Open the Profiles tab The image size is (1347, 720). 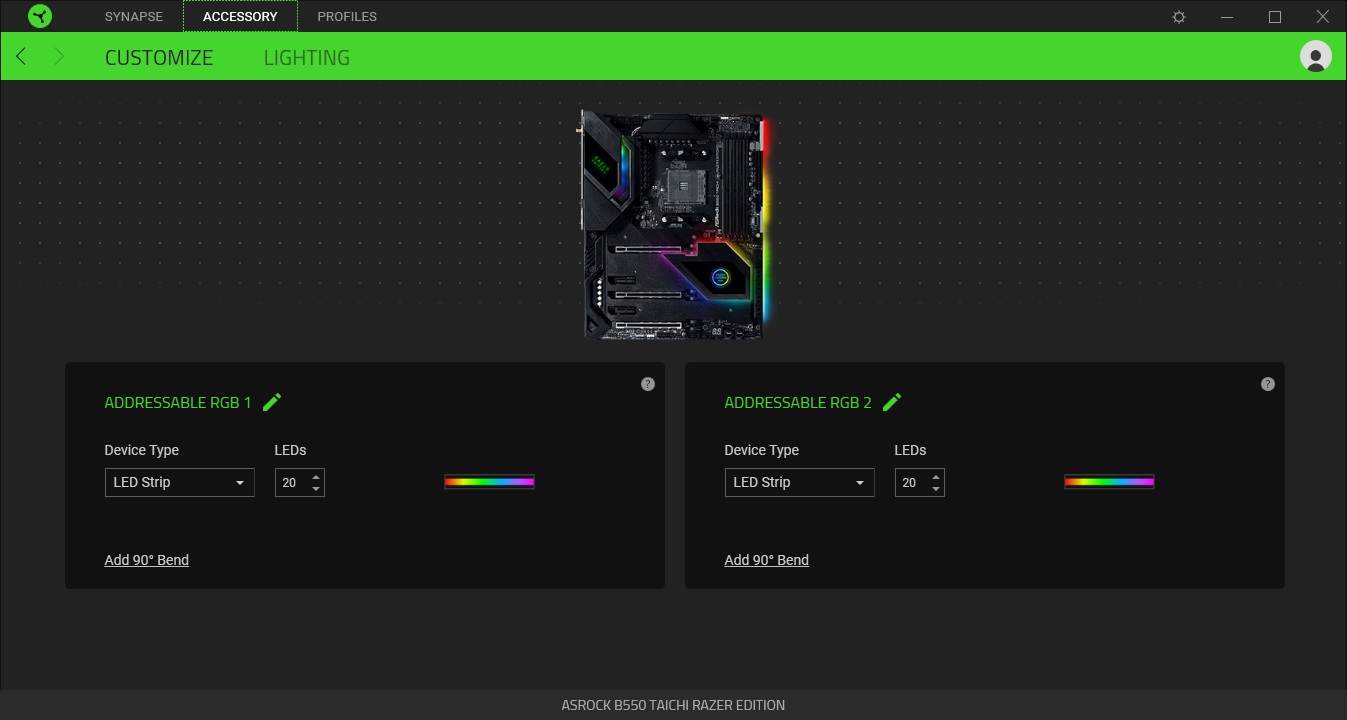pyautogui.click(x=347, y=17)
